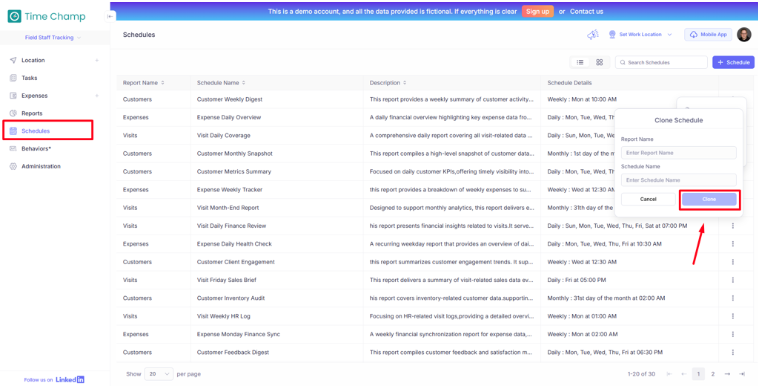
Task: Open the user profile avatar
Action: [x=744, y=34]
